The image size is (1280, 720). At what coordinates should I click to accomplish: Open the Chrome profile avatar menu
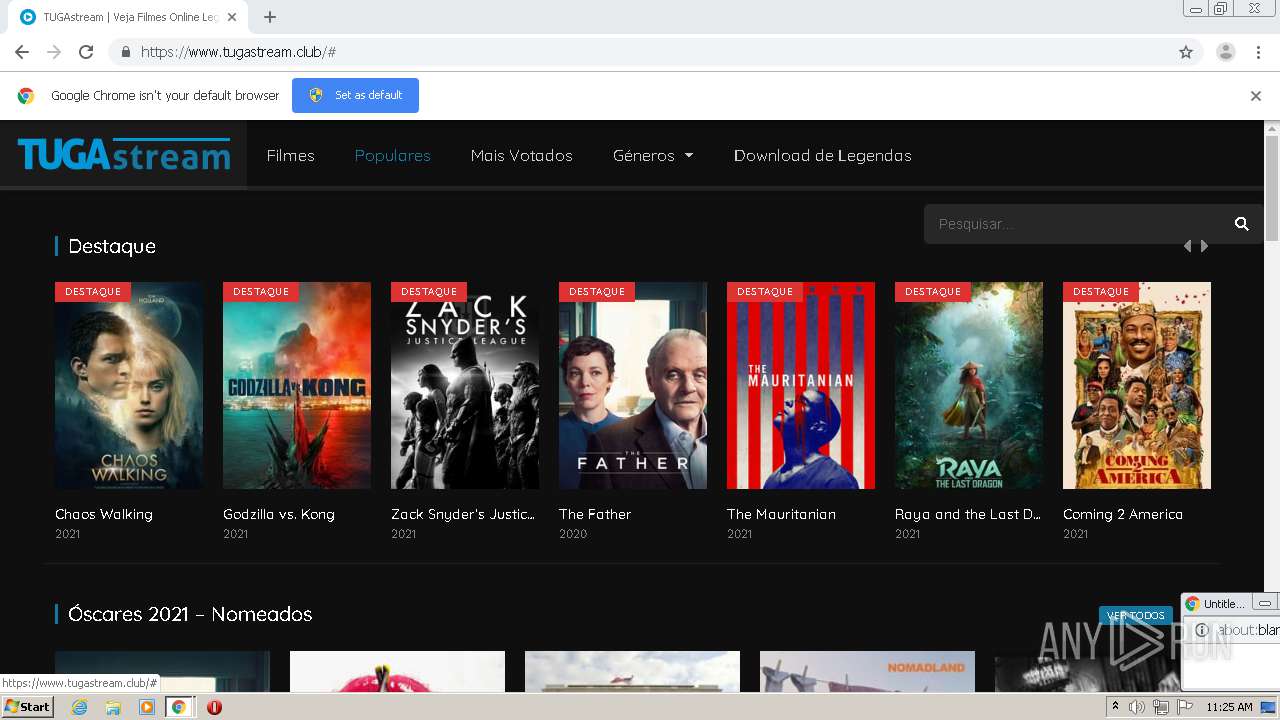(x=1225, y=52)
